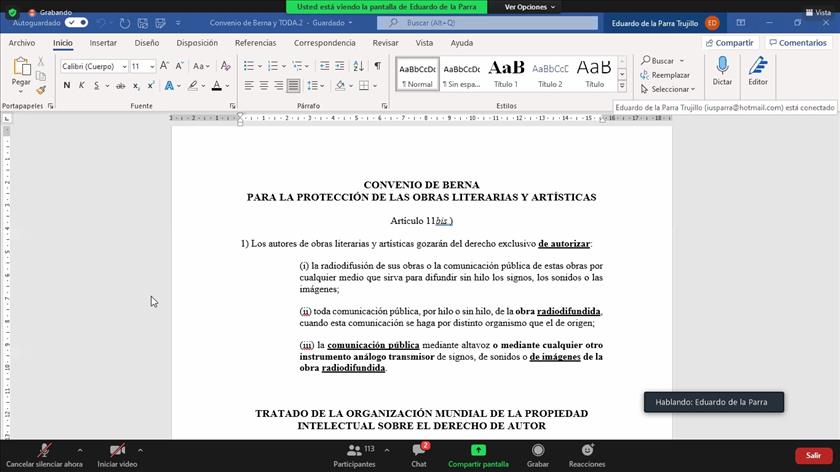Screen dimensions: 840x472
Task: Click the paragraph shading paint bucket
Action: pyautogui.click(x=340, y=86)
